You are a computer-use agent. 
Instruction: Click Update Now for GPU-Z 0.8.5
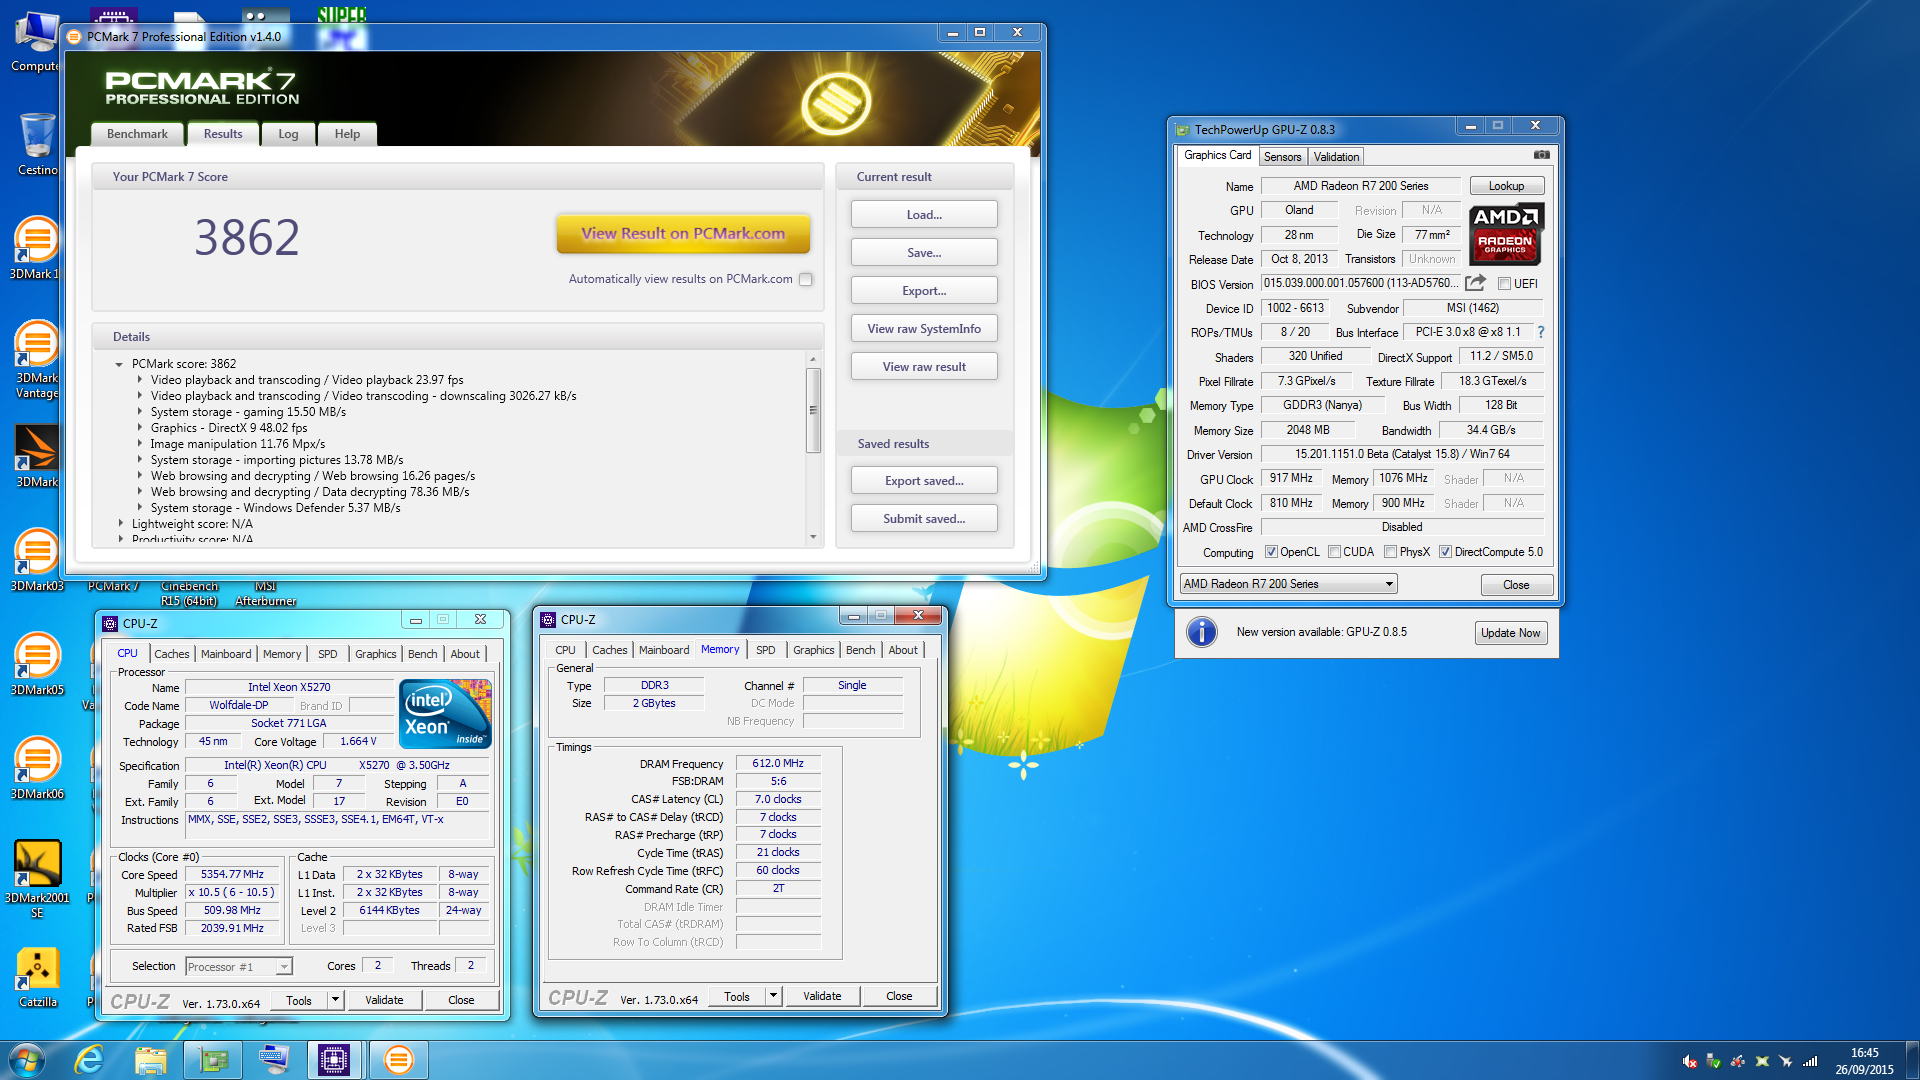click(1510, 633)
